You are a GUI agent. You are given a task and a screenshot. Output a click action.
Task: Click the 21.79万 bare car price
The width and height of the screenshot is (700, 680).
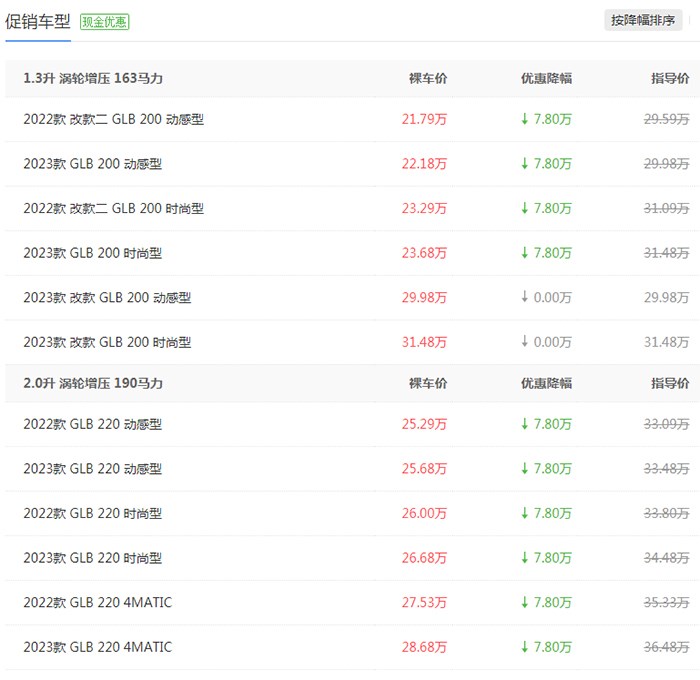pyautogui.click(x=424, y=120)
